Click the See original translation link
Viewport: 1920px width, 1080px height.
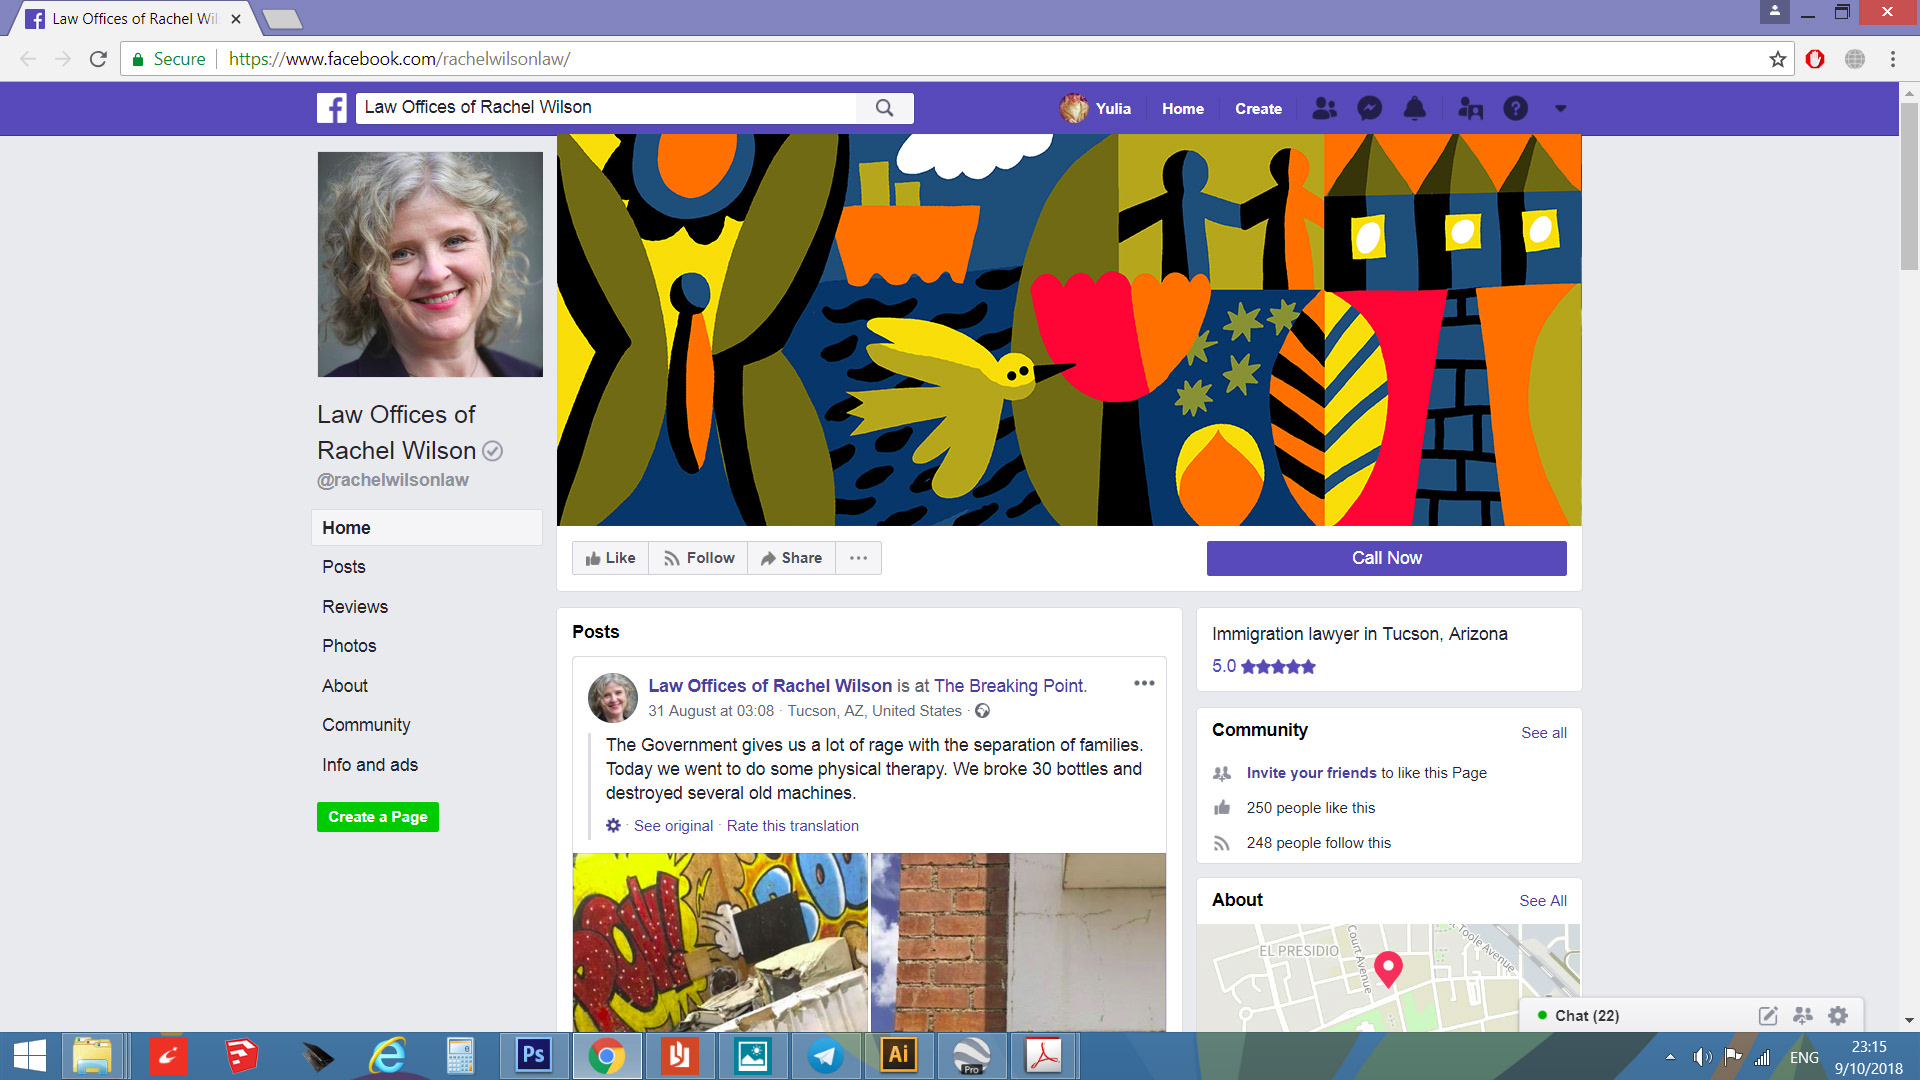coord(673,826)
